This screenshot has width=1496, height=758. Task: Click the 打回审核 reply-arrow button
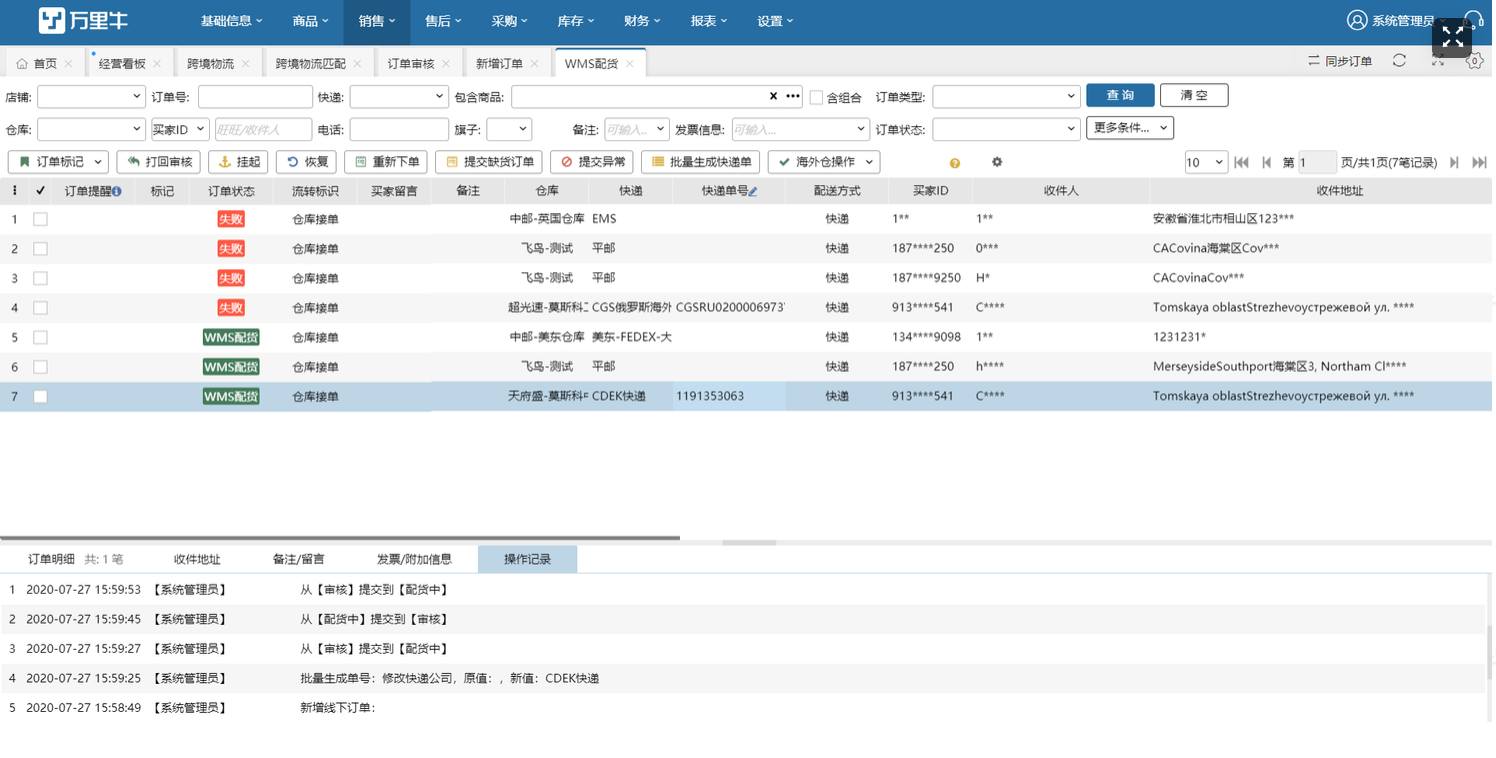click(x=158, y=162)
